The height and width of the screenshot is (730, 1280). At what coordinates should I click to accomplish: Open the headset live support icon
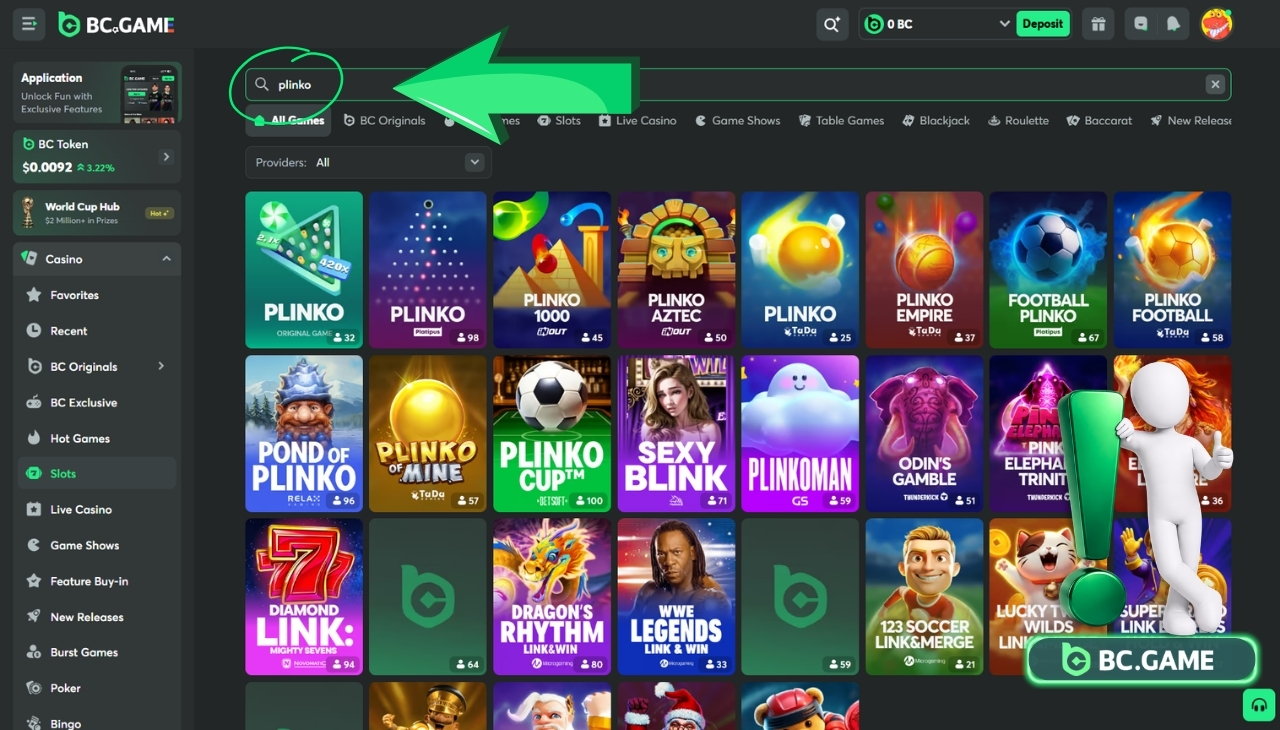pyautogui.click(x=1259, y=705)
